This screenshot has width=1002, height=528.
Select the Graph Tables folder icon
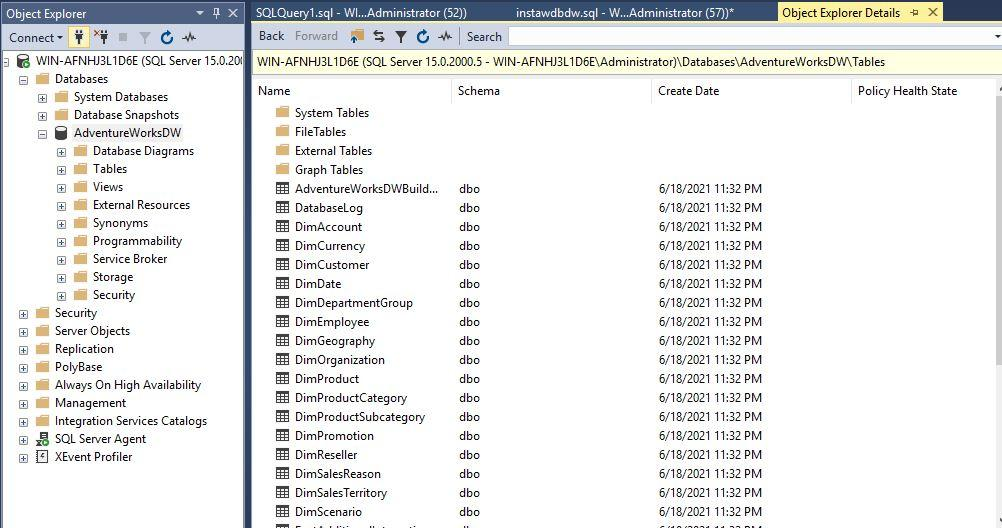(282, 169)
